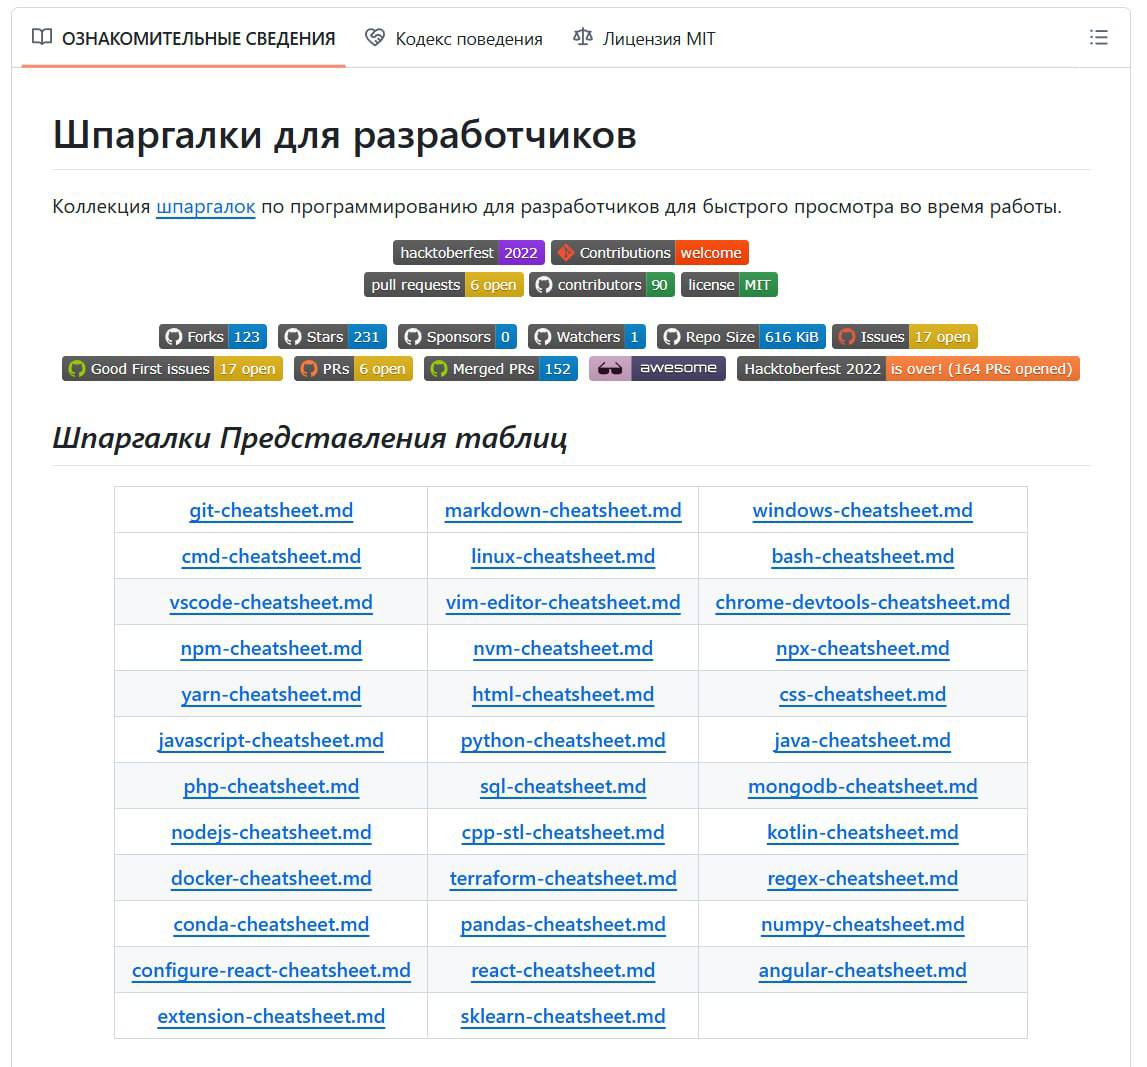
Task: Open npm-cheatsheet.md
Action: pos(271,649)
